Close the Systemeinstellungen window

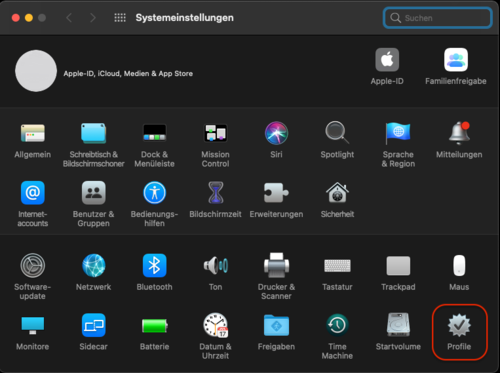[x=16, y=18]
